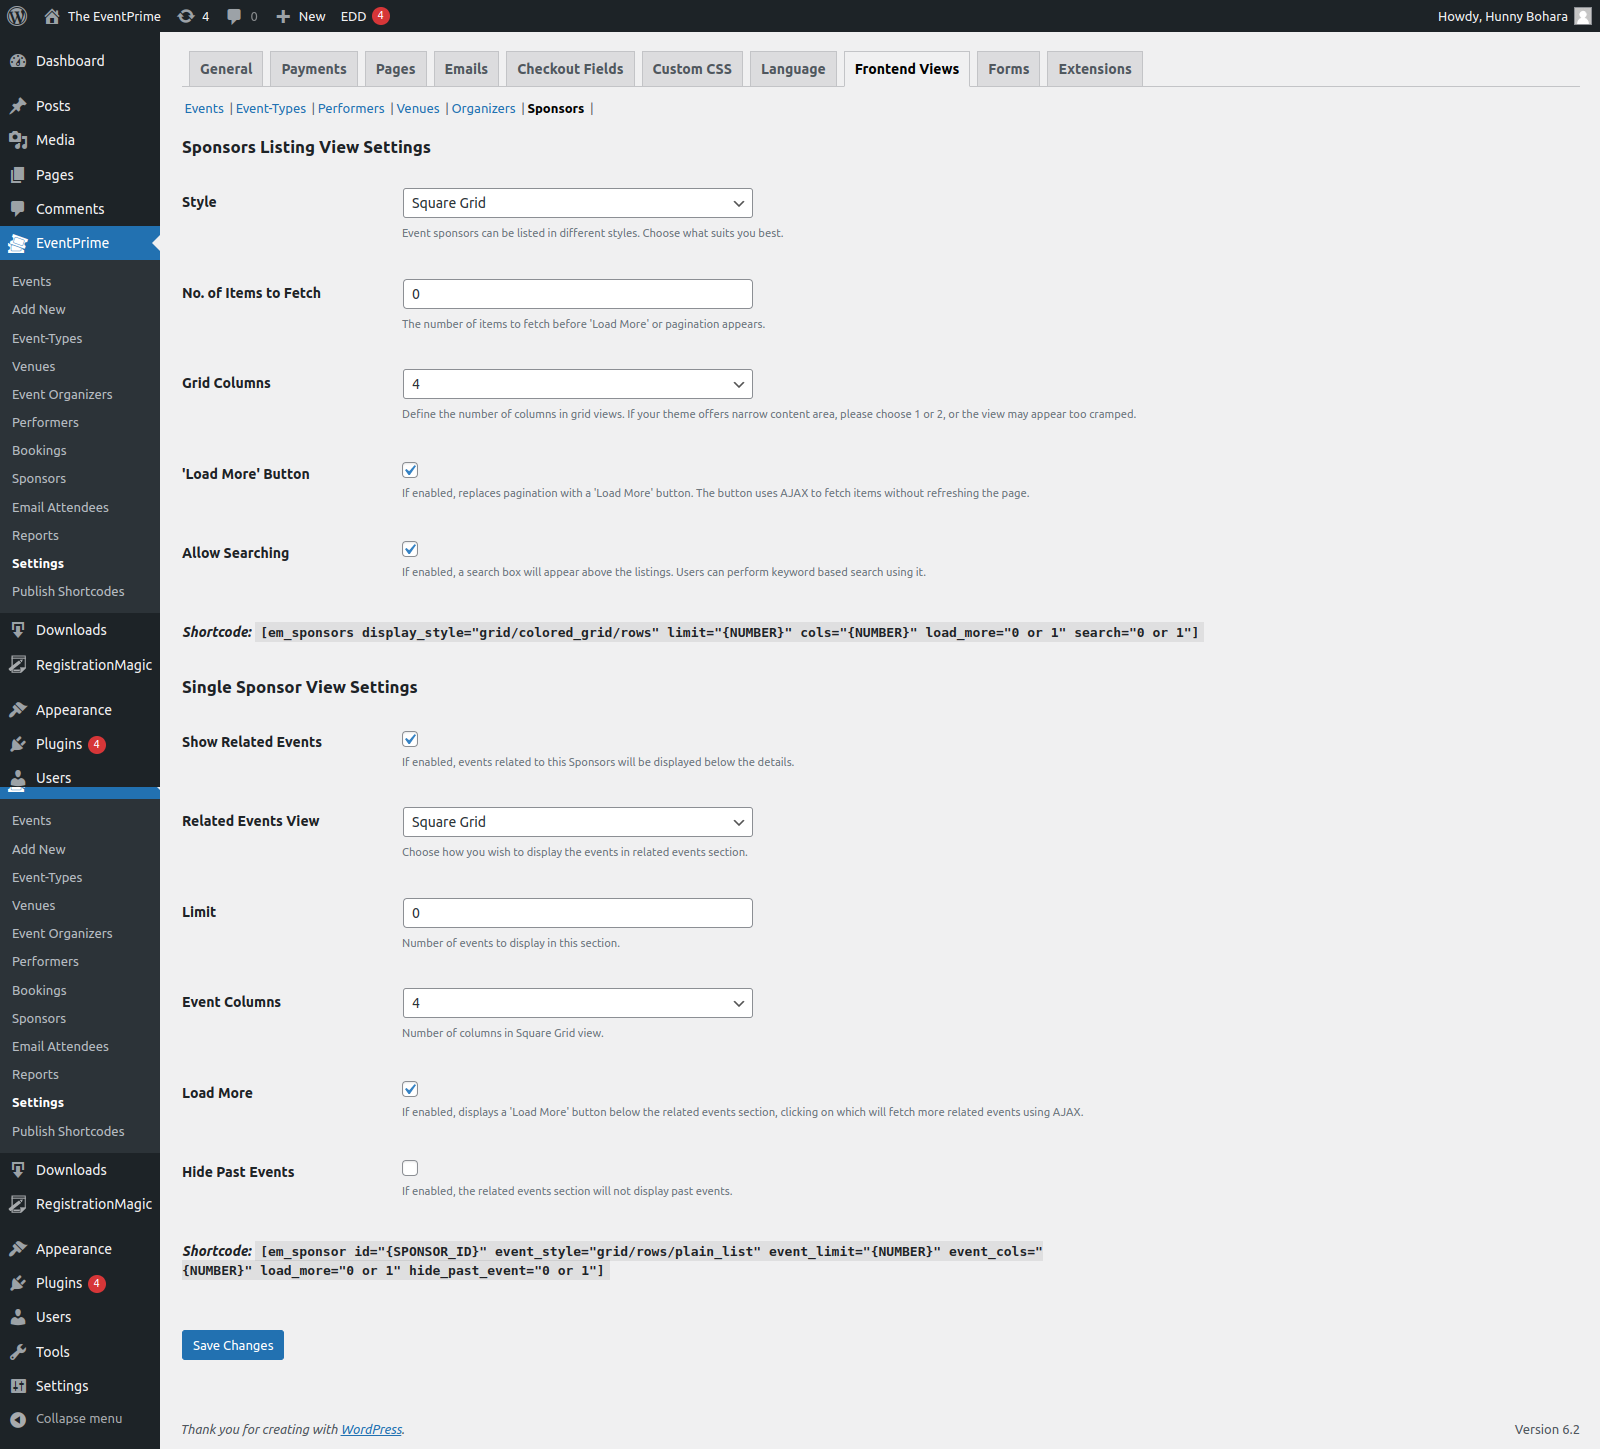Click the Save Changes button

233,1345
